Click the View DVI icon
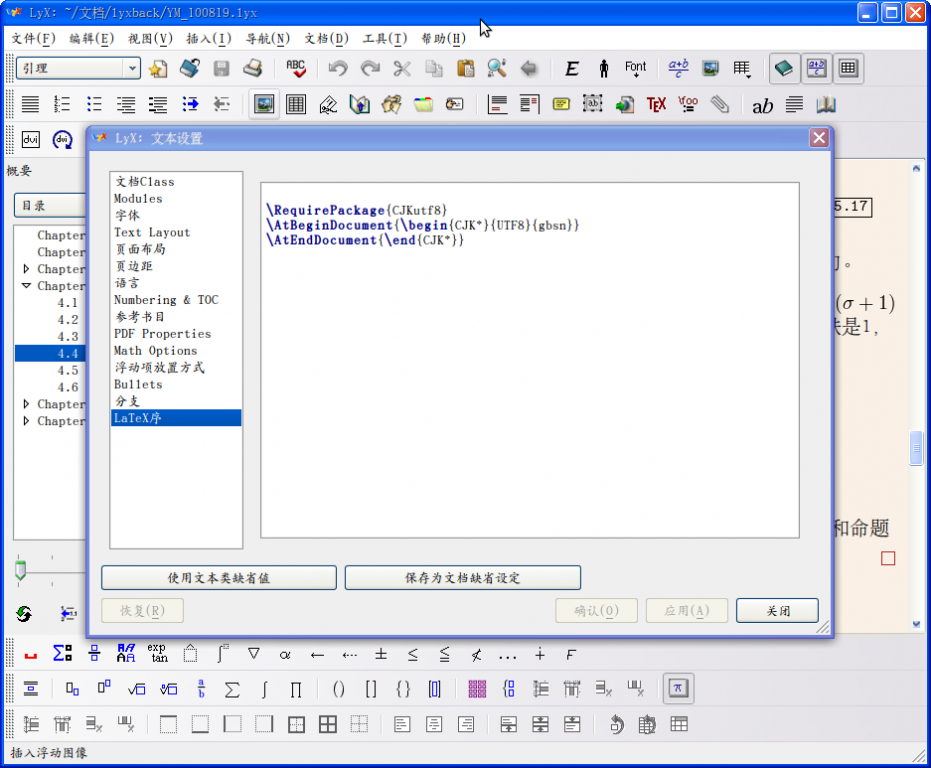931x768 pixels. pos(30,140)
